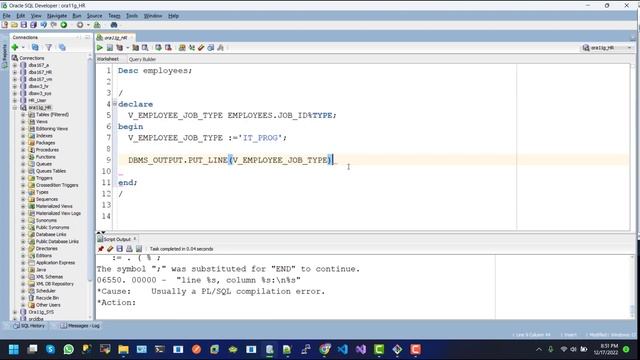Expand the Sequences node
Image resolution: width=640 pixels, height=360 pixels.
23,199
